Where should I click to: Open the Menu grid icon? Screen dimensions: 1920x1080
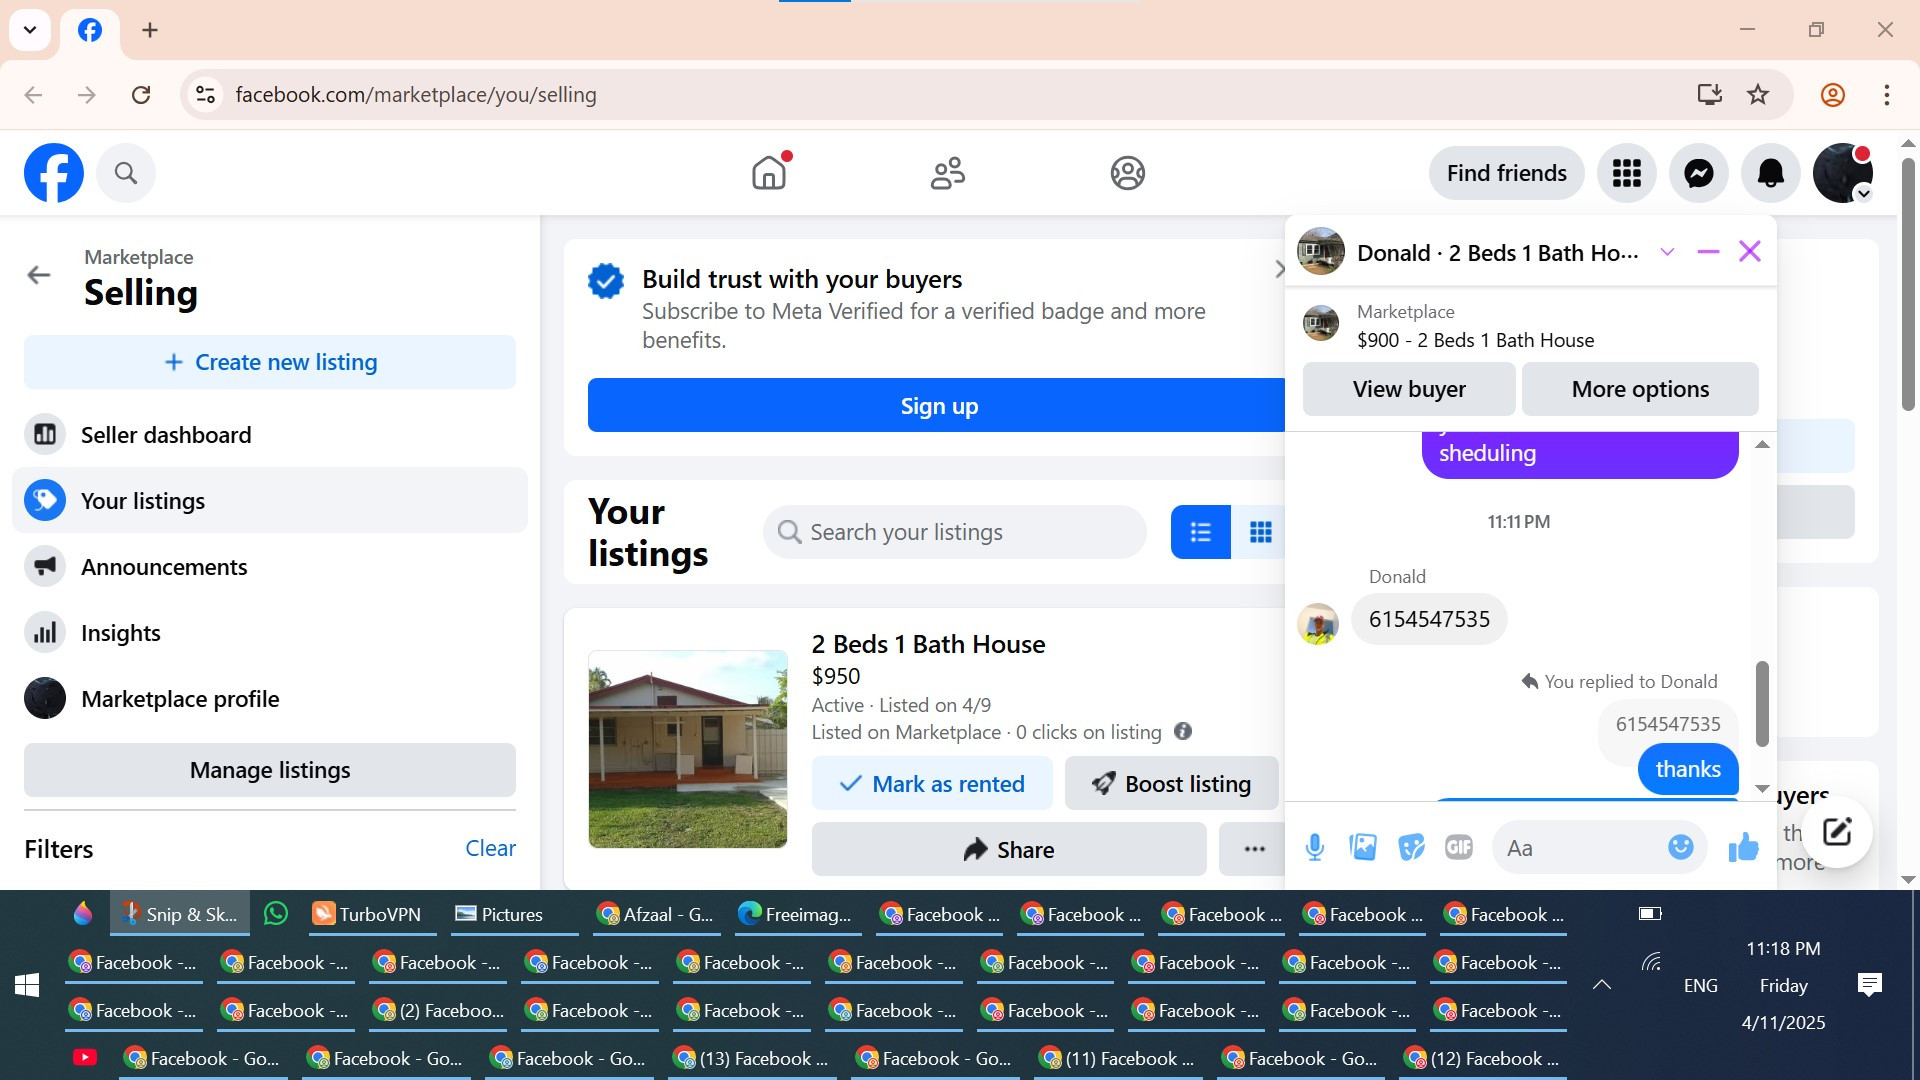[1627, 173]
